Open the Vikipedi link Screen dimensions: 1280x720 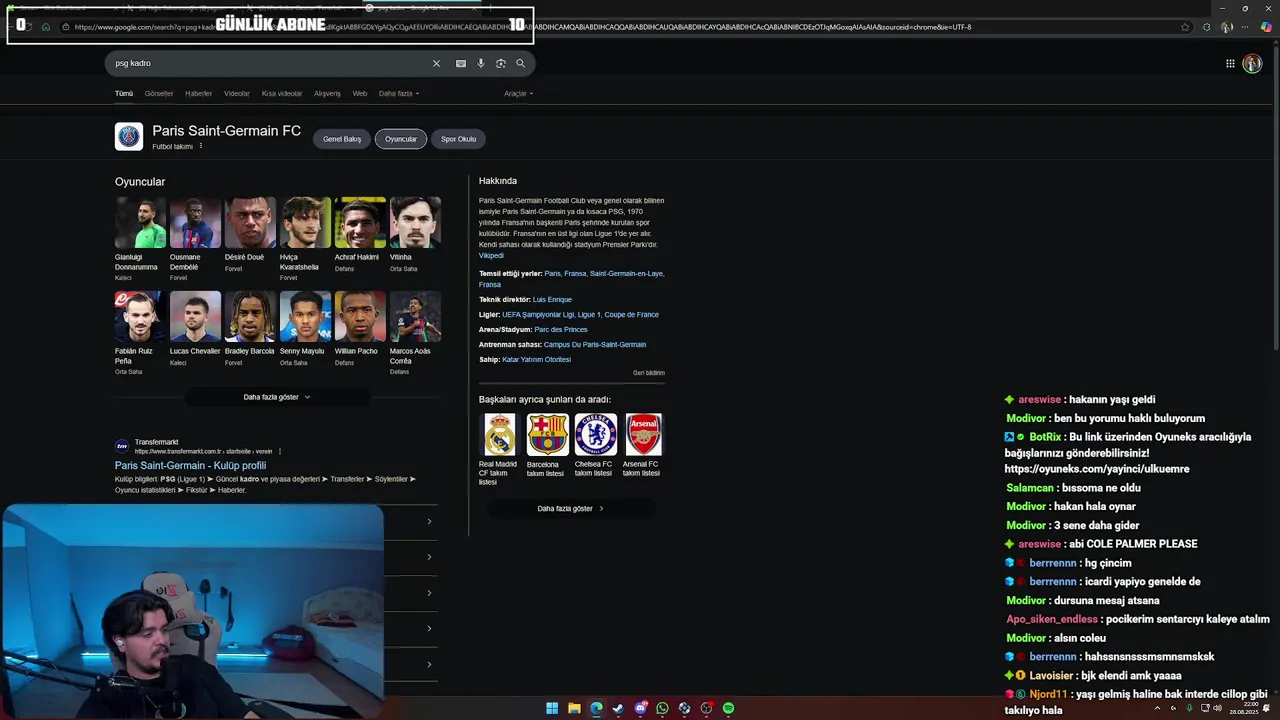[x=491, y=255]
